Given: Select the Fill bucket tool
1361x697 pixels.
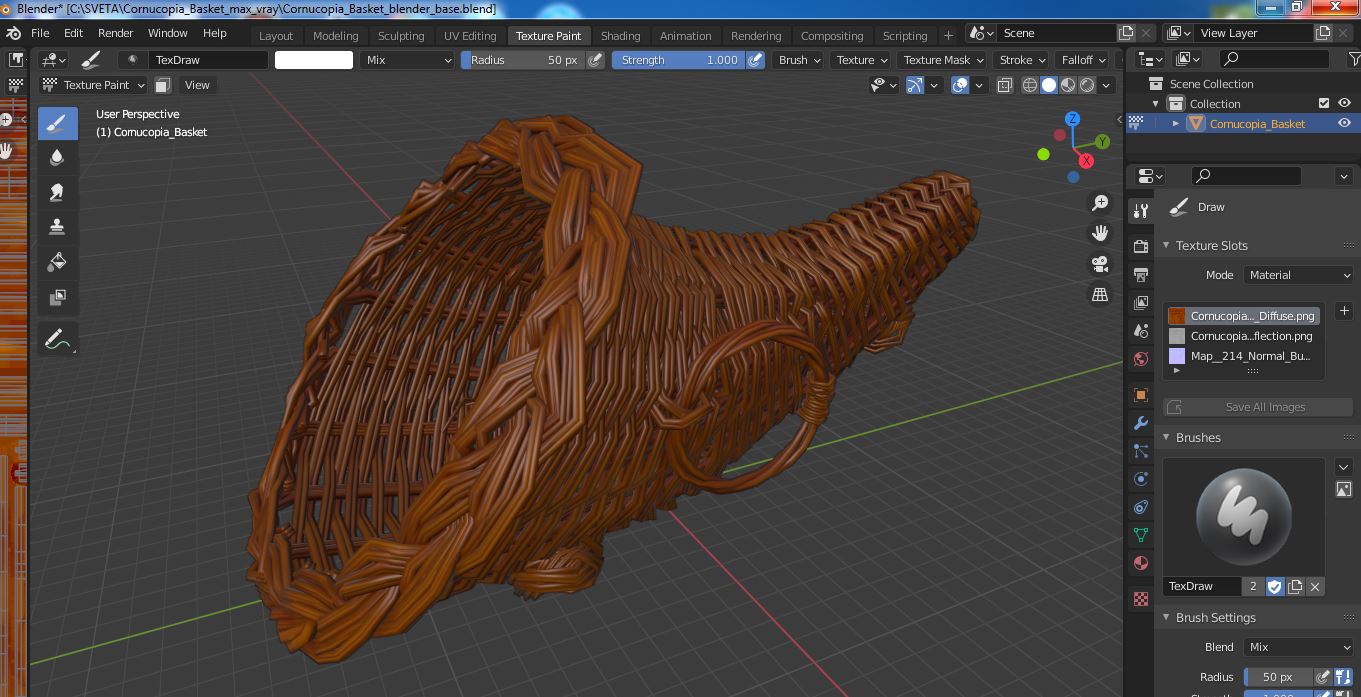Looking at the screenshot, I should [x=57, y=263].
